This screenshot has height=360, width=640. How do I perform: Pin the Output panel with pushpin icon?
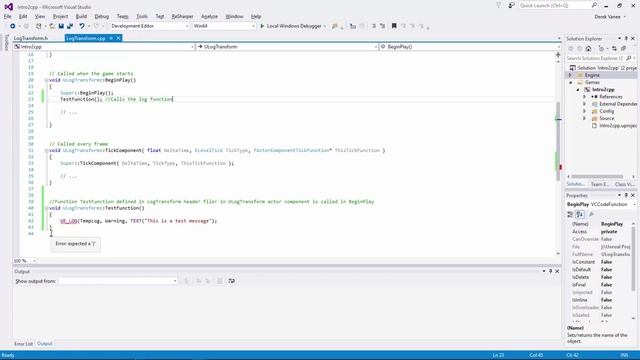pyautogui.click(x=550, y=271)
